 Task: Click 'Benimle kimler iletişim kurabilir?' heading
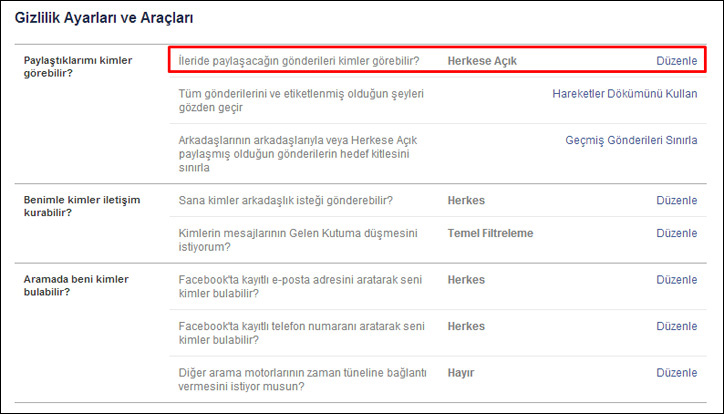pos(82,206)
